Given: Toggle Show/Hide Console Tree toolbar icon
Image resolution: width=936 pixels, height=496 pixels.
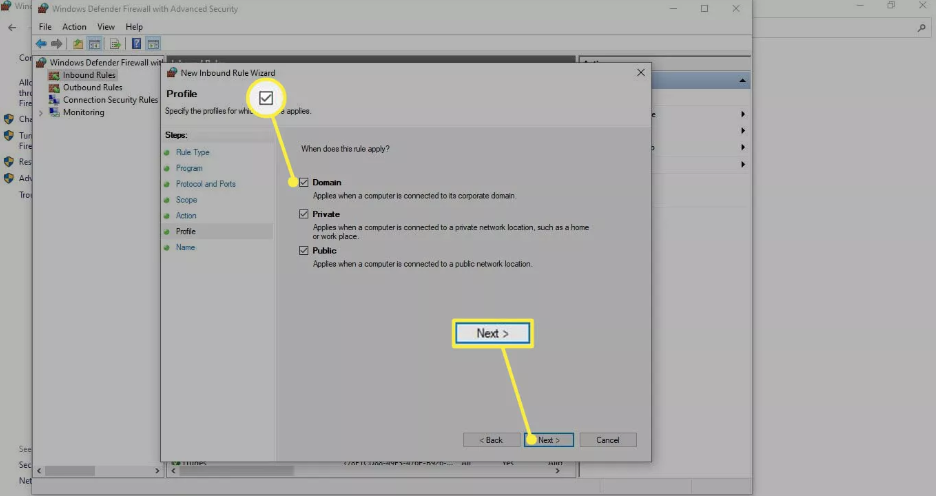Looking at the screenshot, I should point(94,44).
